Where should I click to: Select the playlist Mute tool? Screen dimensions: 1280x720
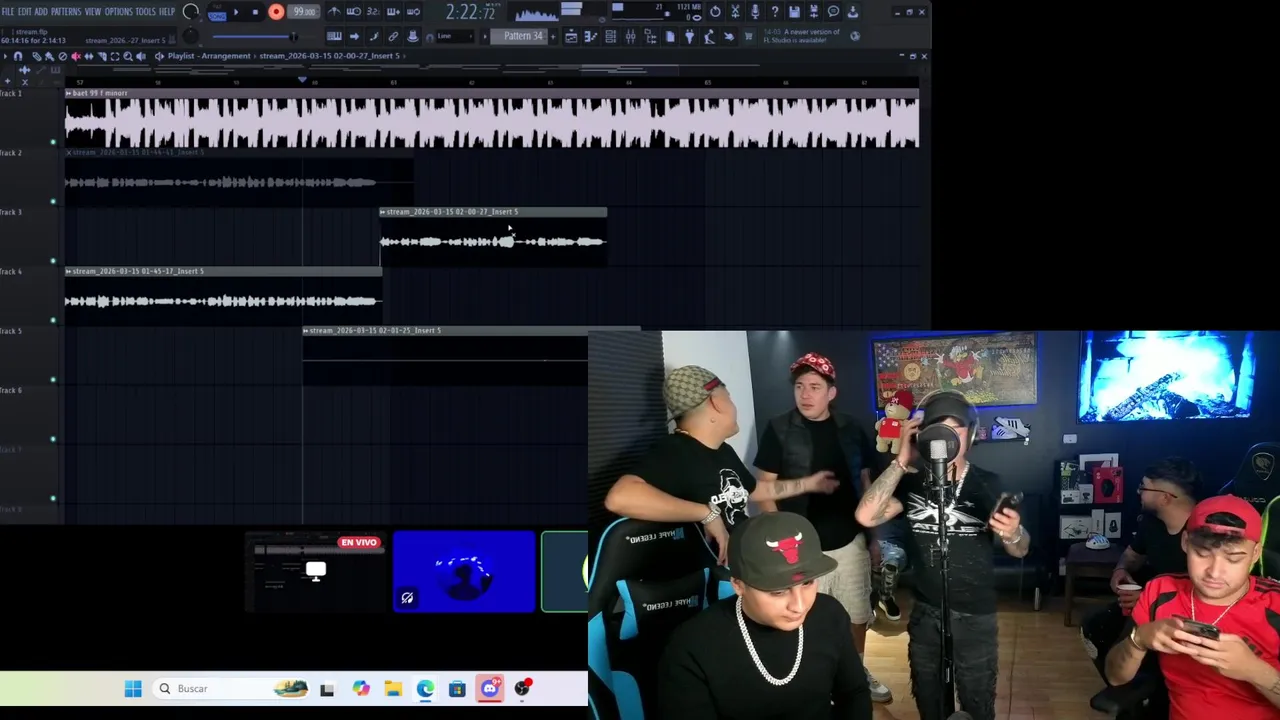[76, 56]
